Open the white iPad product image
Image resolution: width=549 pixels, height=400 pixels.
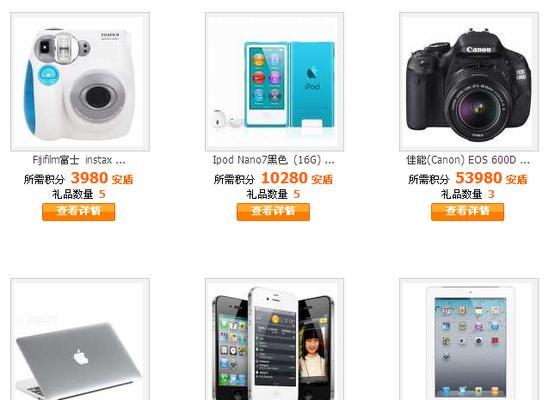coord(469,339)
